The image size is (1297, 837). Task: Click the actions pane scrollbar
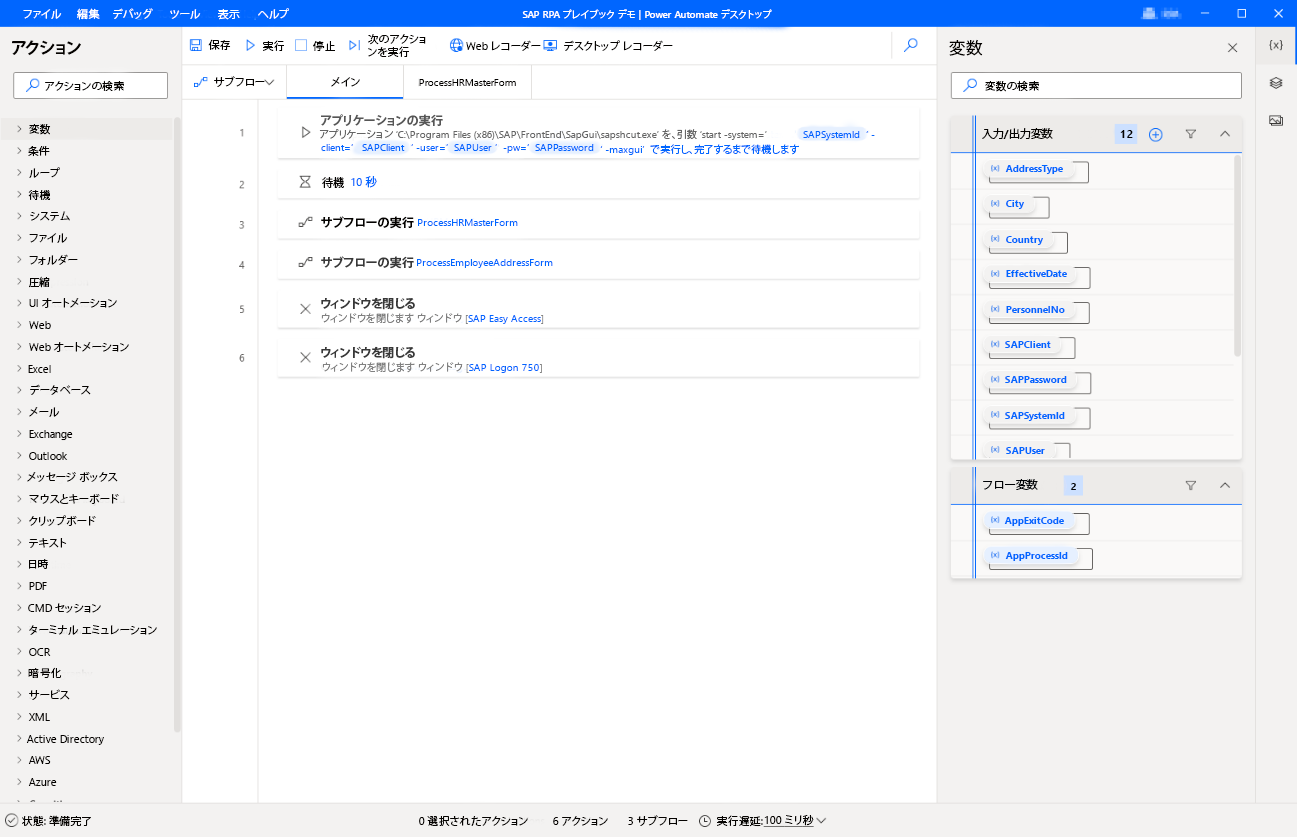pyautogui.click(x=178, y=425)
